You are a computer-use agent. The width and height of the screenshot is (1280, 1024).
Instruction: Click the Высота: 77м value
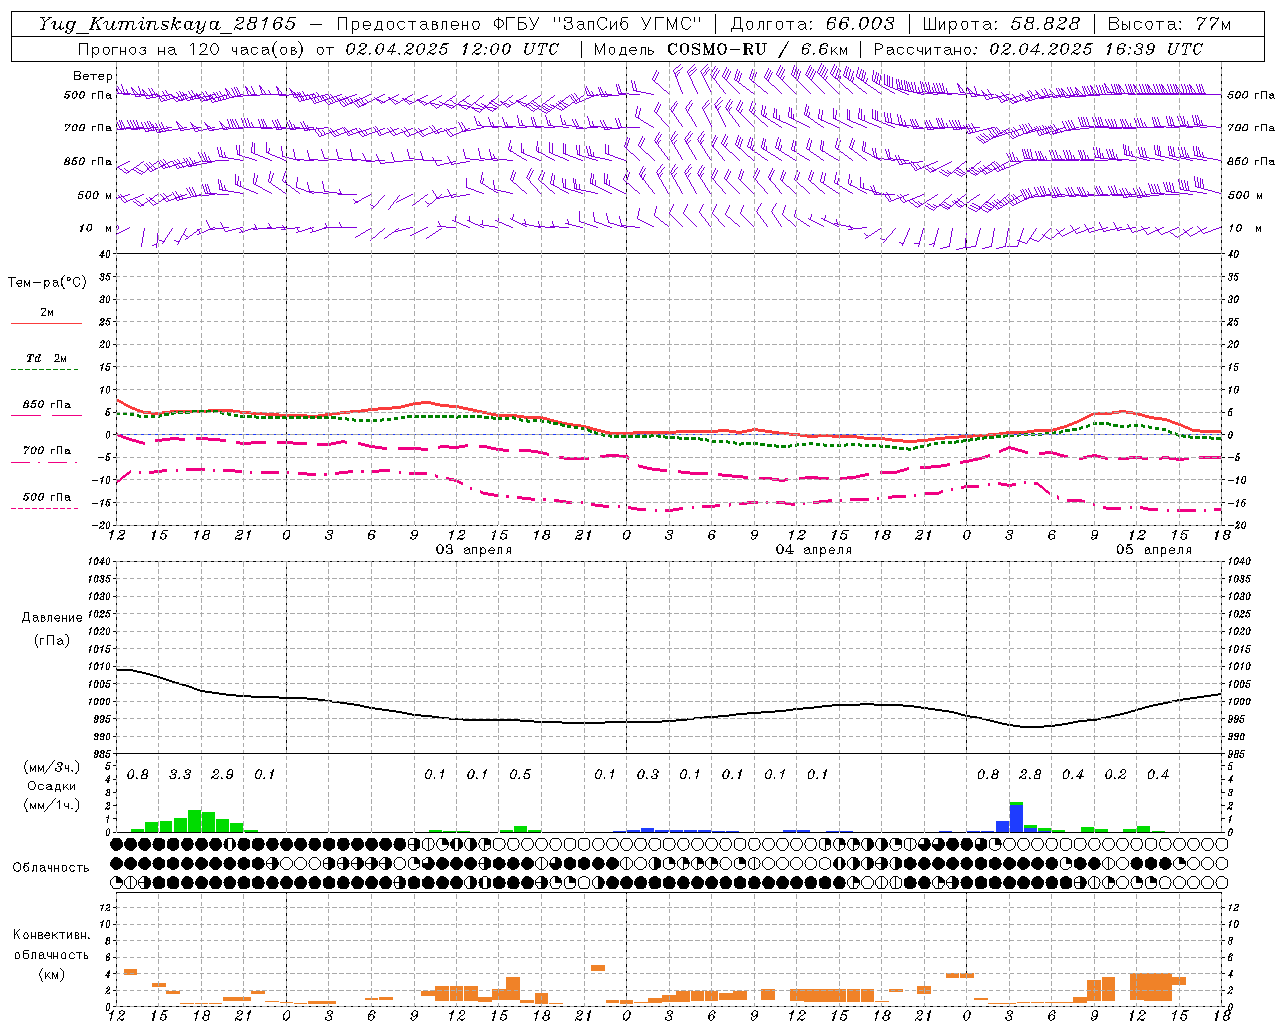(x=1169, y=24)
